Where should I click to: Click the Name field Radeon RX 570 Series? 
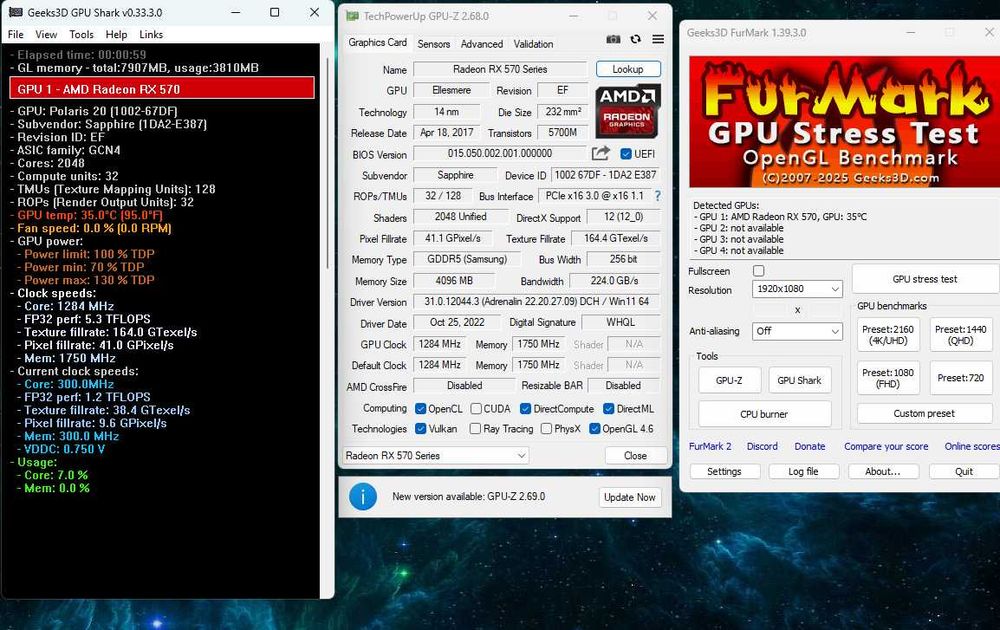(x=500, y=69)
